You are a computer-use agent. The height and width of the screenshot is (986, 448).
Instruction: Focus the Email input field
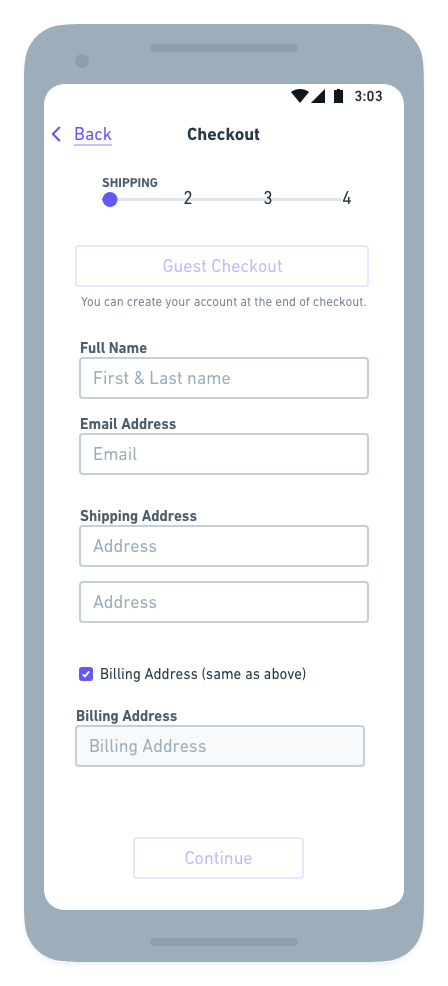pos(224,454)
